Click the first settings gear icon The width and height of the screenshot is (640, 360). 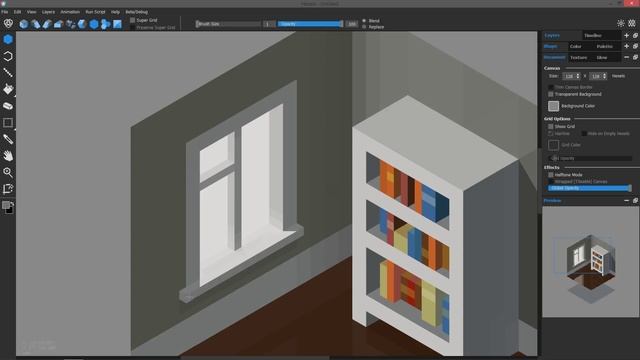(x=620, y=23)
